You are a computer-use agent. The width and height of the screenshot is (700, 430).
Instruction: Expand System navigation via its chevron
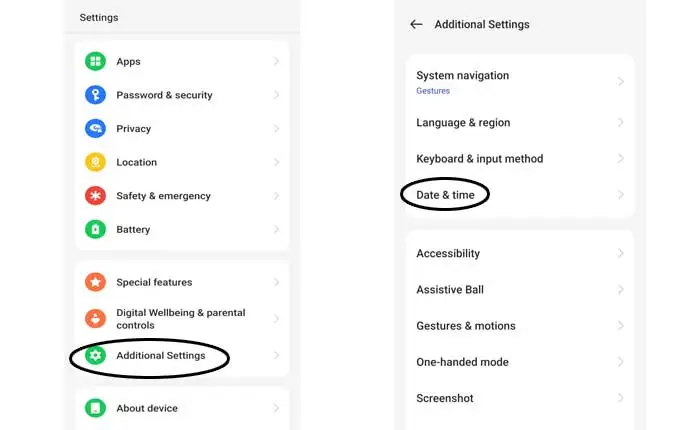[620, 81]
